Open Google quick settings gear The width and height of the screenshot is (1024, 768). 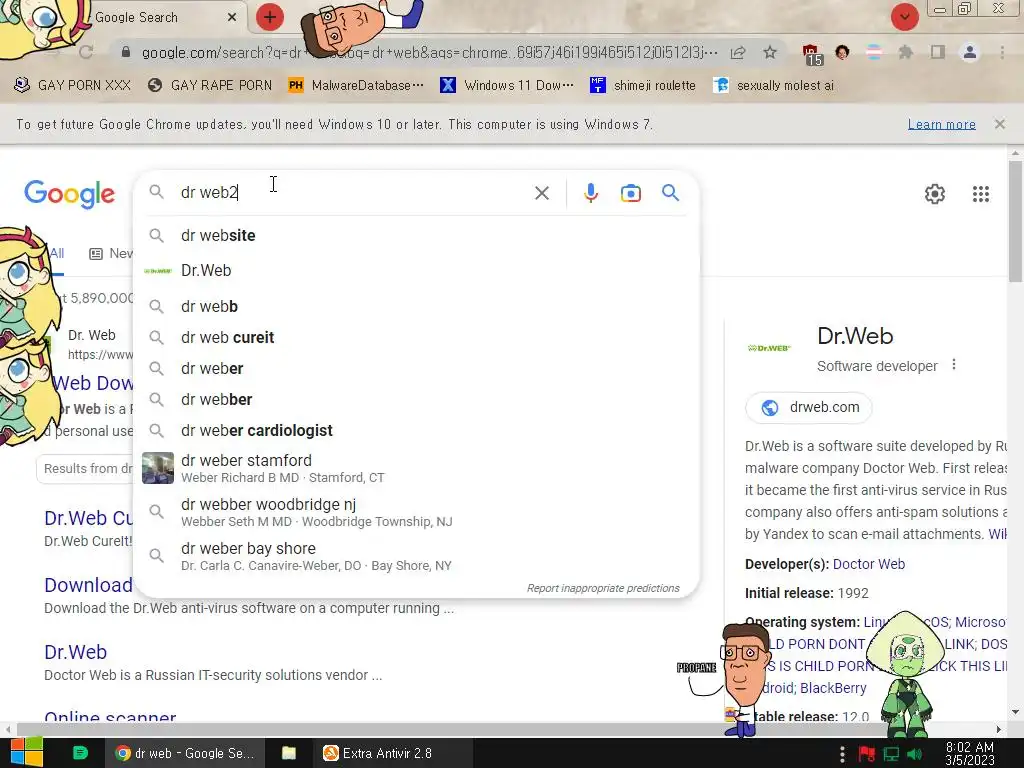click(935, 194)
